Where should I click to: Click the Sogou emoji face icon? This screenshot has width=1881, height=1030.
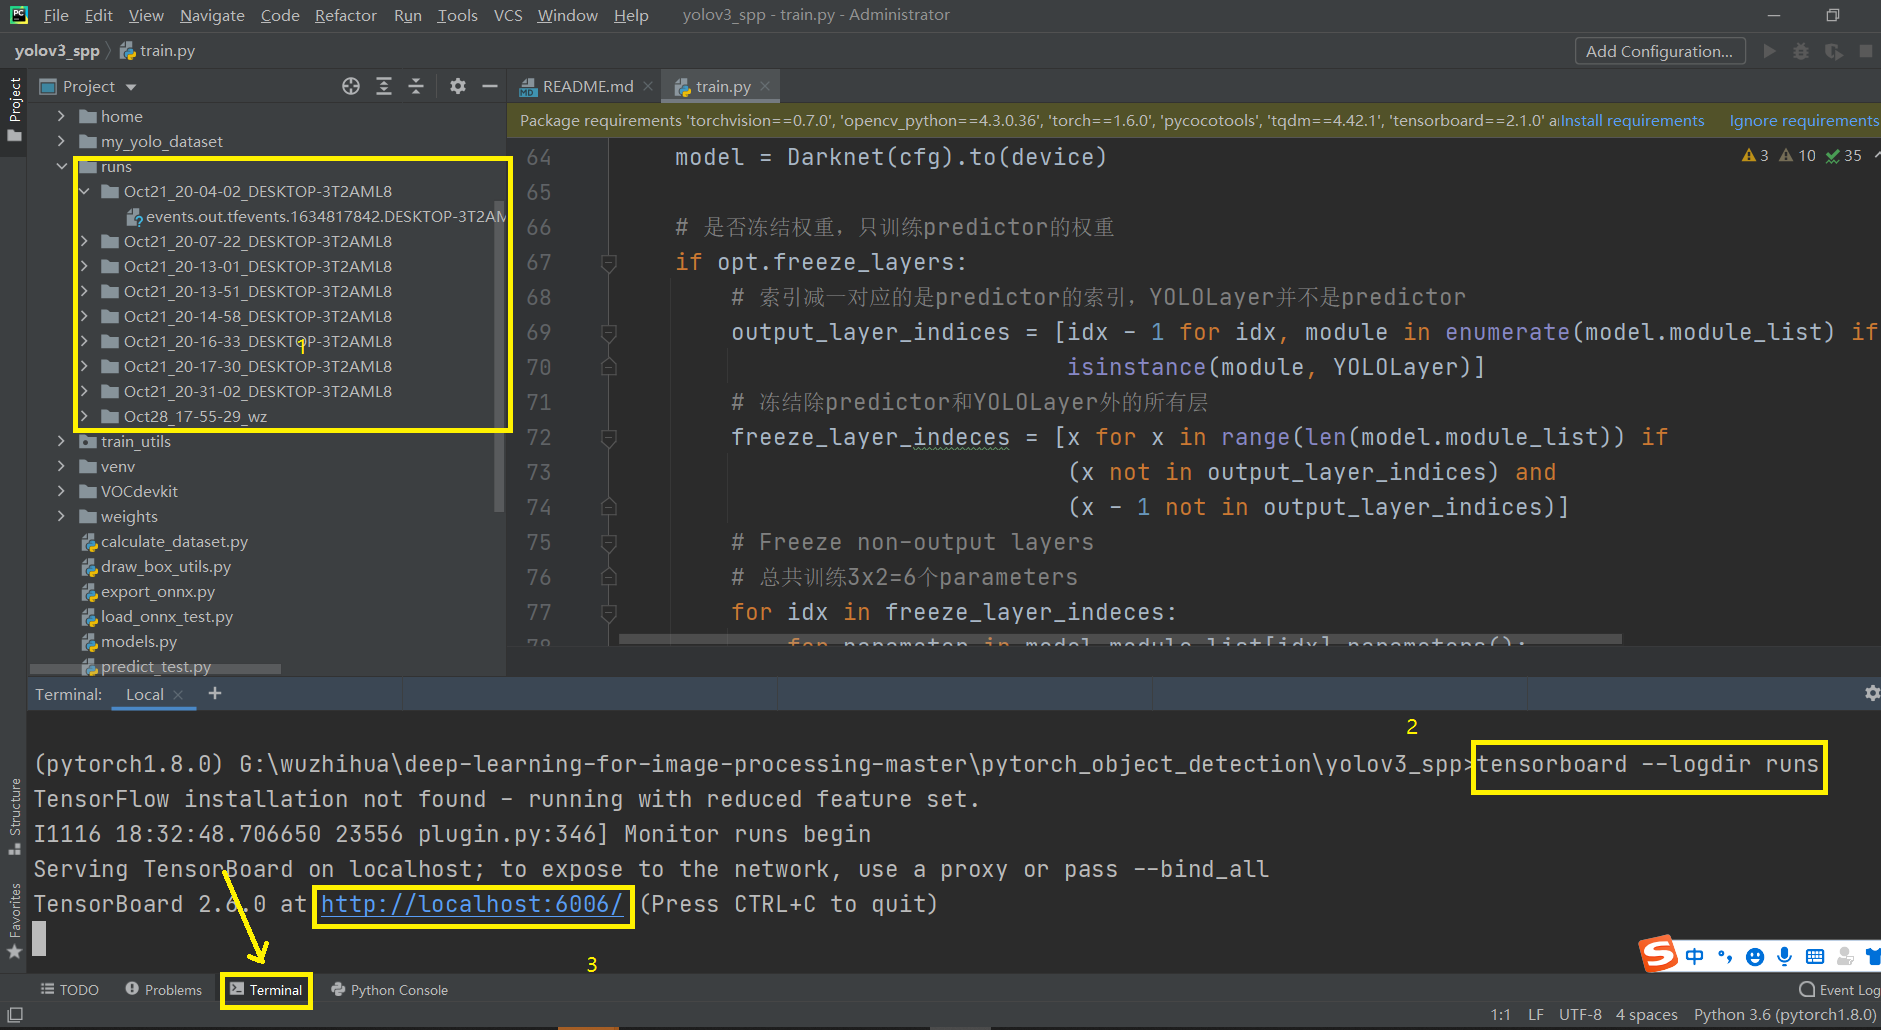coord(1755,957)
